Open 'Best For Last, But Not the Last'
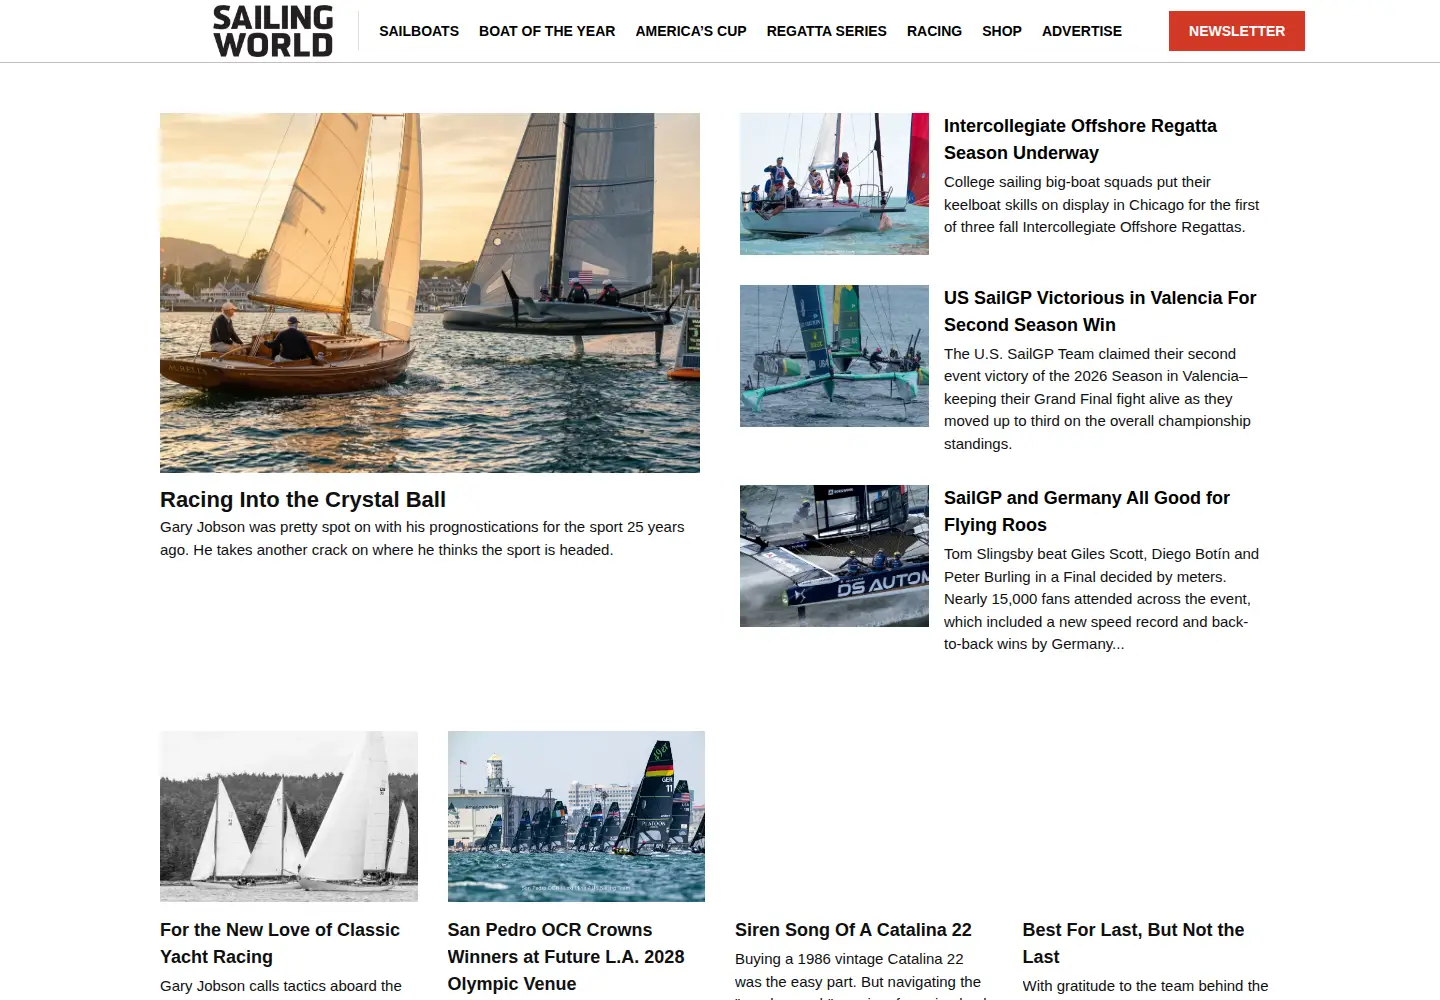The width and height of the screenshot is (1440, 1000). [1133, 943]
